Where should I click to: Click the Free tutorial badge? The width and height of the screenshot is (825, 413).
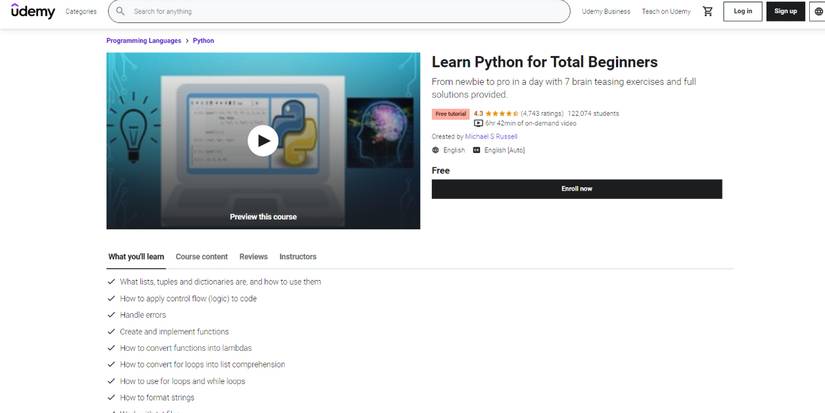[450, 114]
